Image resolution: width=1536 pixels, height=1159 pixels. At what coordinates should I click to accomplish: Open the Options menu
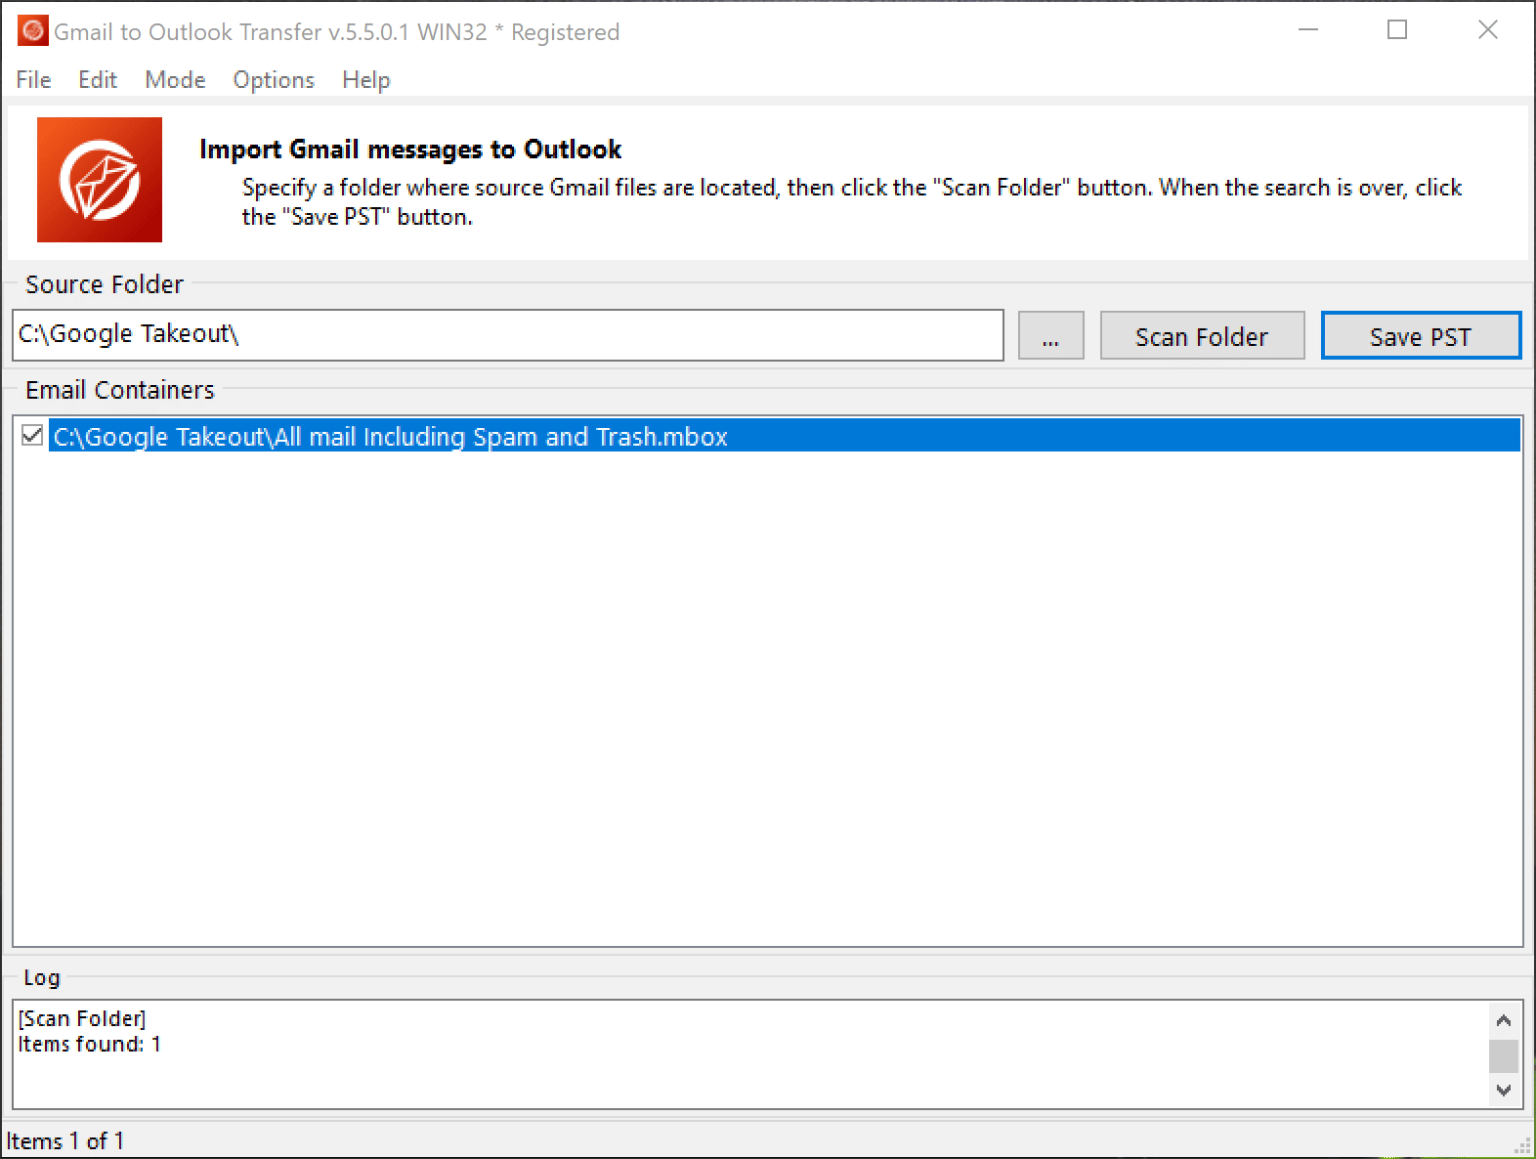[273, 80]
